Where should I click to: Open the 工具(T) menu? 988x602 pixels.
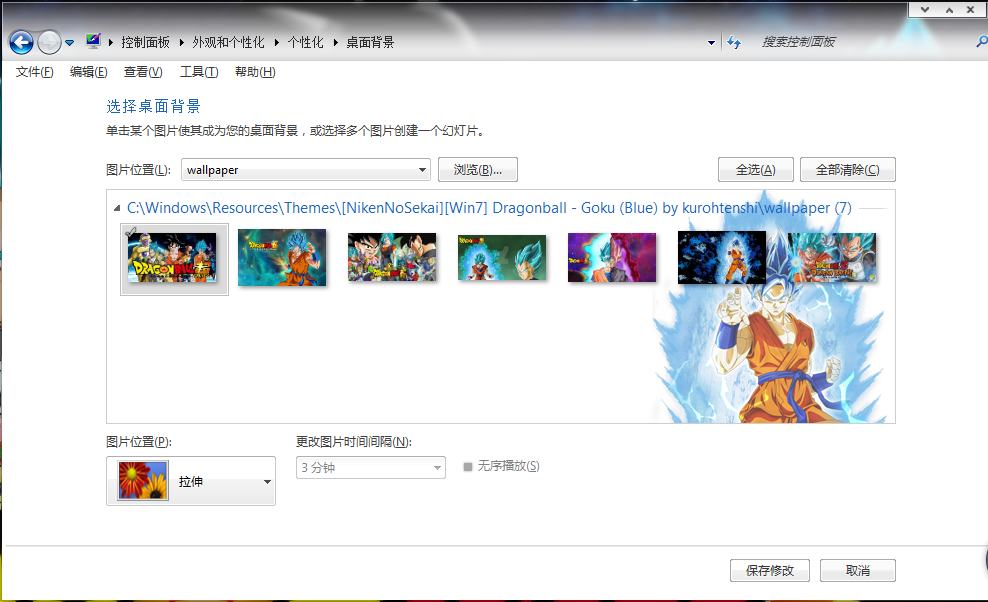click(199, 72)
